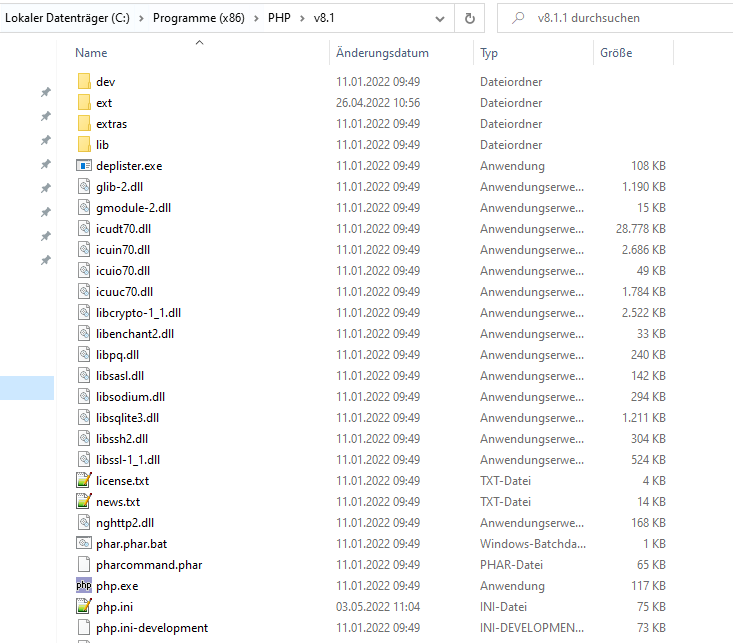Screen dimensions: 733x643
Task: Sort by the Änderungsdatum column header
Action: [x=382, y=53]
